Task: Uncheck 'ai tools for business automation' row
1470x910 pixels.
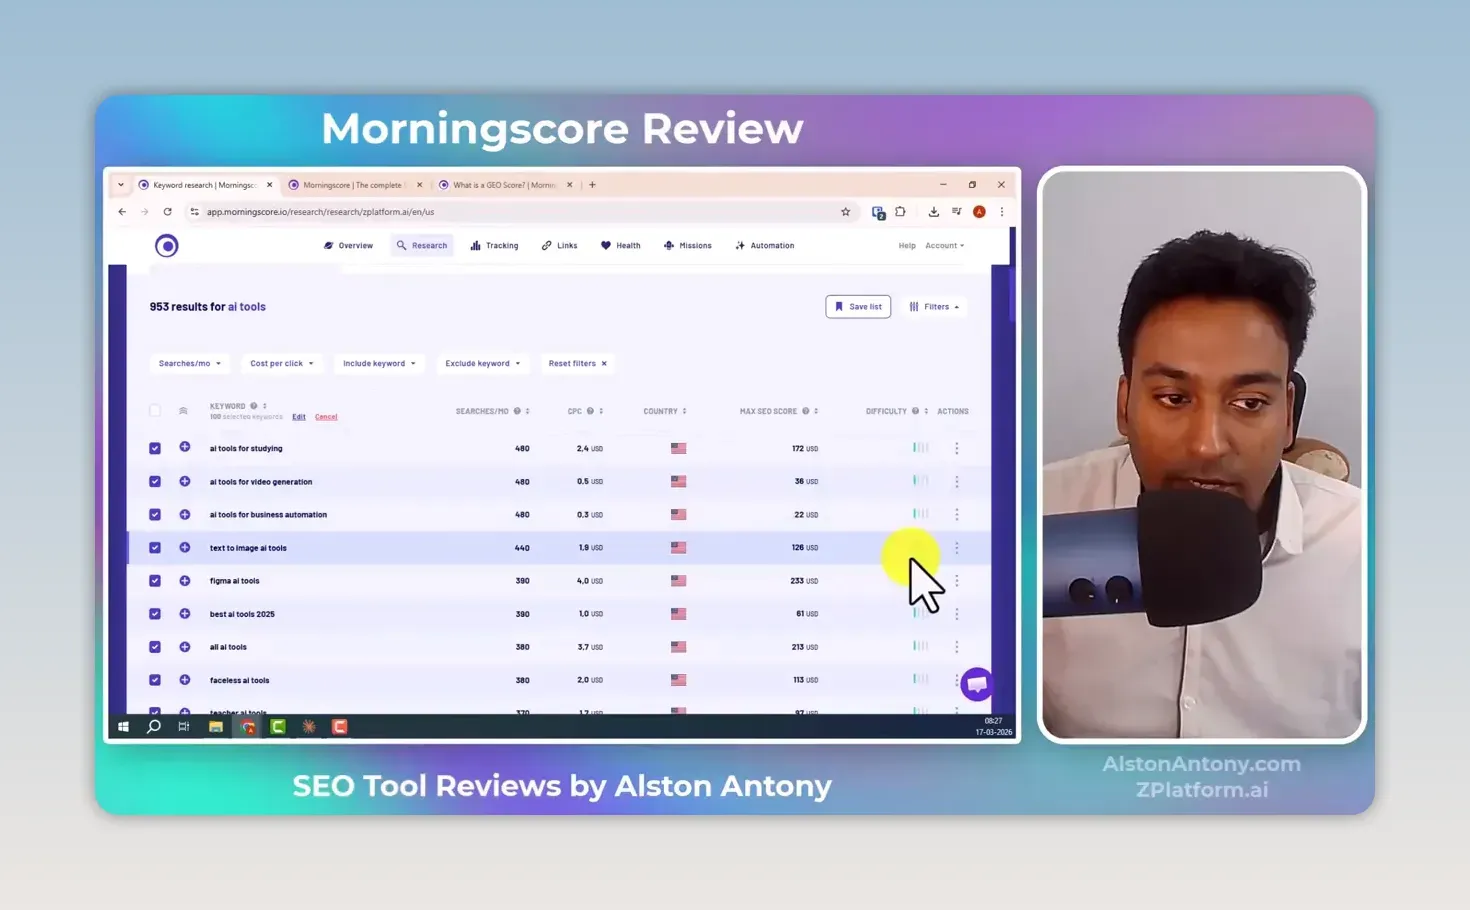Action: click(x=155, y=514)
